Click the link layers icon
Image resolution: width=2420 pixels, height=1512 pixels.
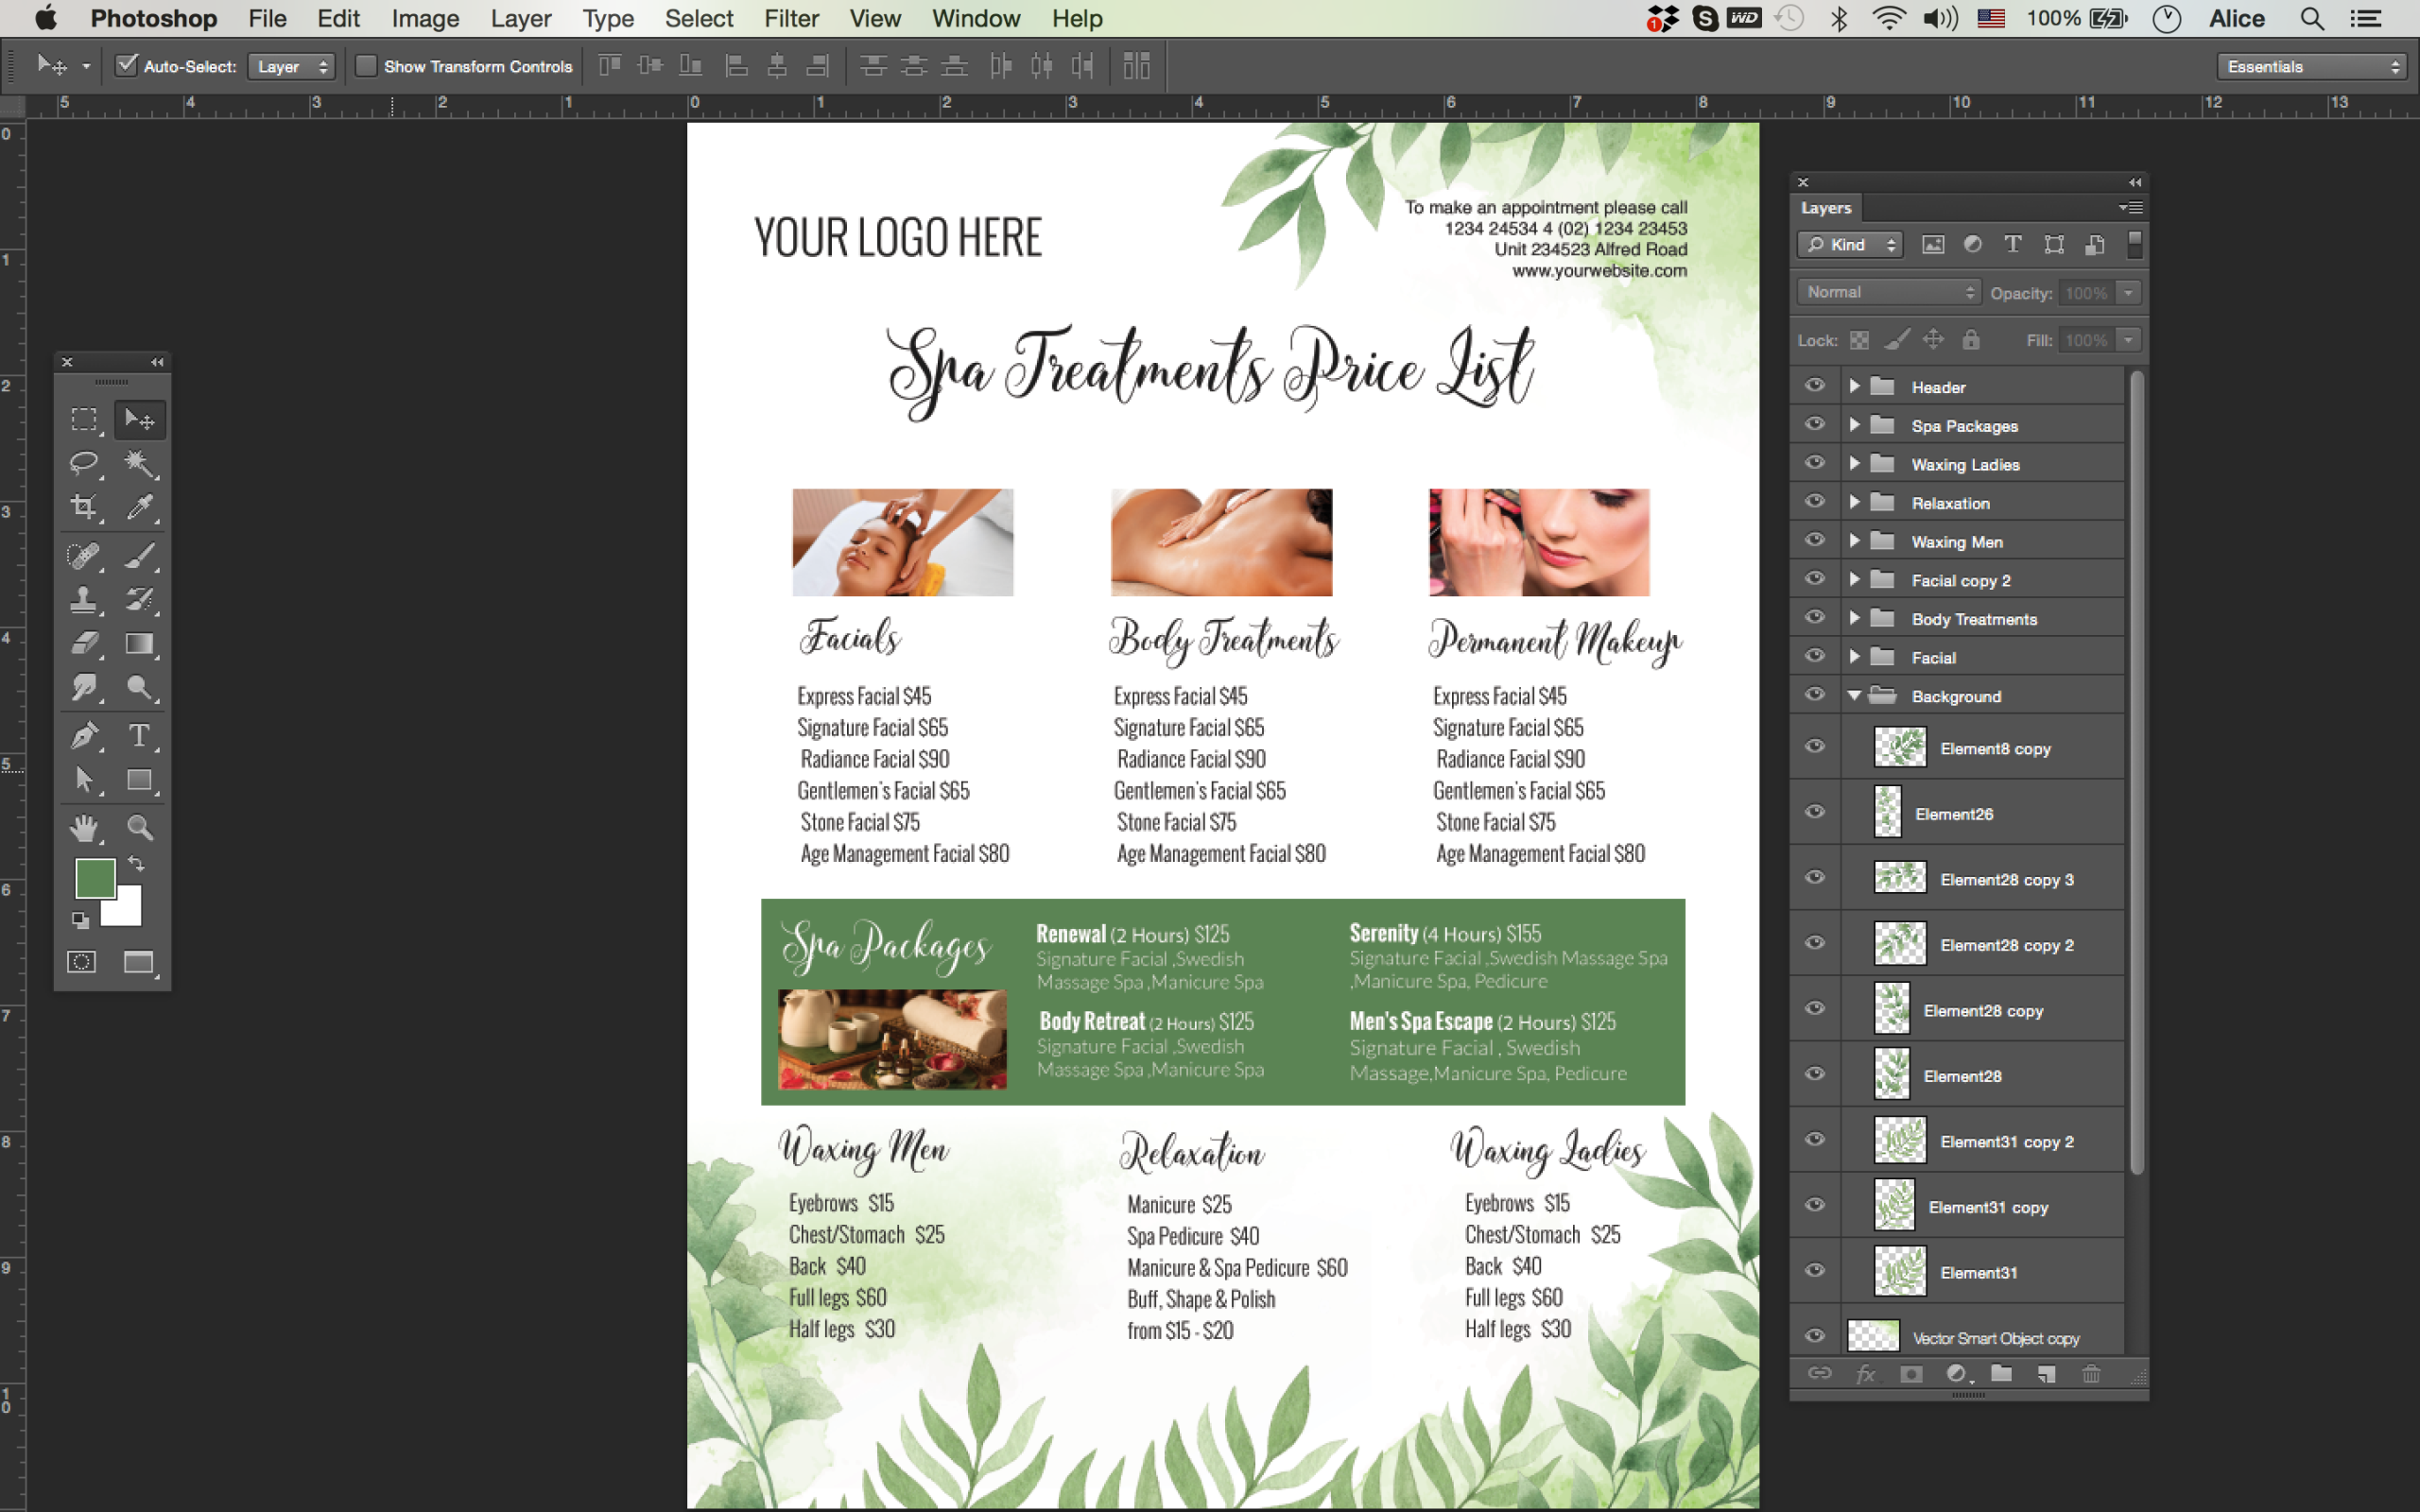coord(1820,1373)
